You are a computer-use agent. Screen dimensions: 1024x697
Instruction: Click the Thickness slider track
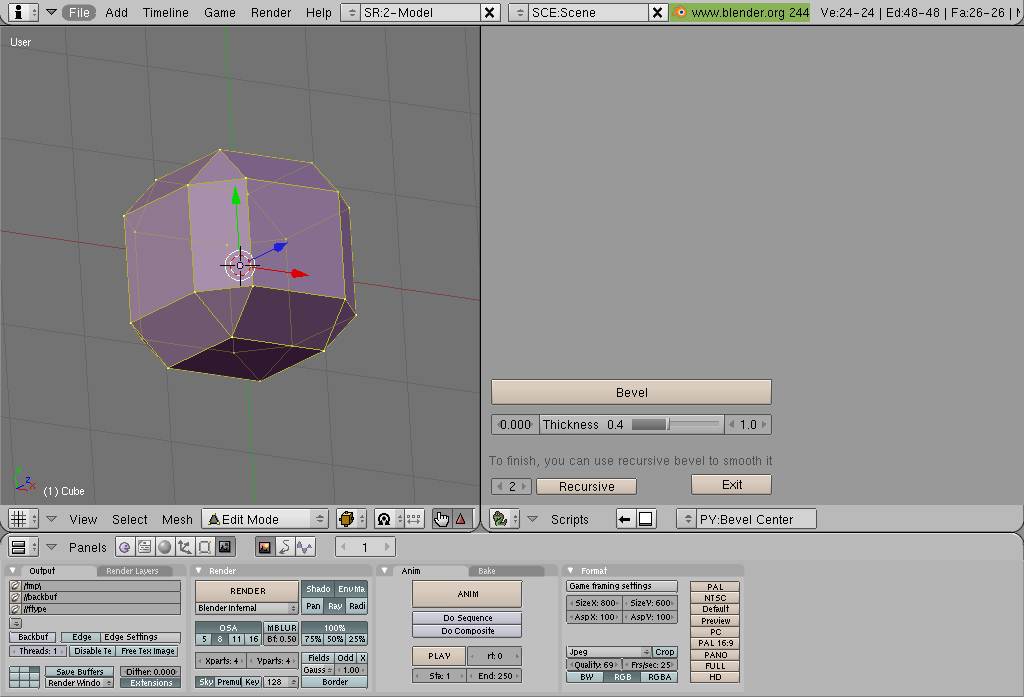(677, 424)
